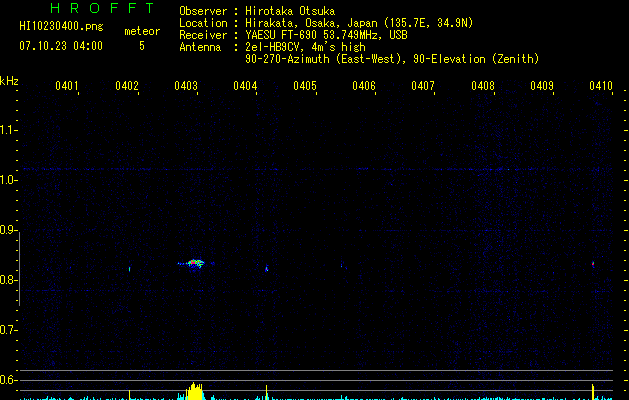The width and height of the screenshot is (629, 400).
Task: Click the 0406 time marker
Action: point(364,86)
